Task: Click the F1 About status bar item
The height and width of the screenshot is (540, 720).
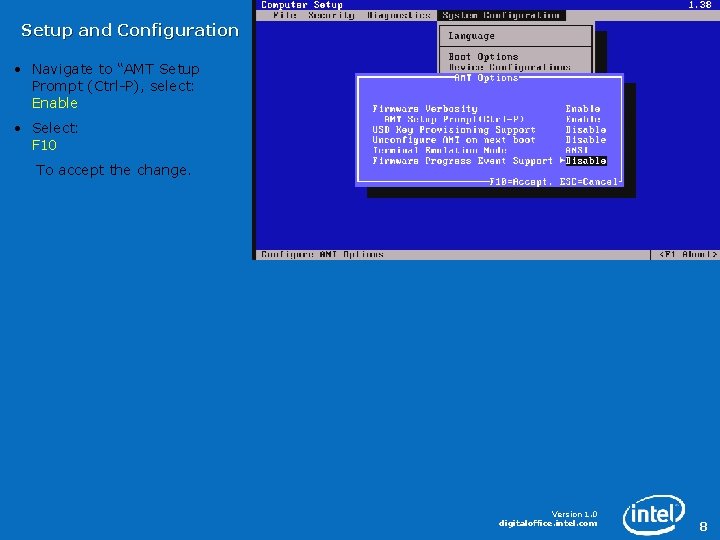Action: coord(687,254)
